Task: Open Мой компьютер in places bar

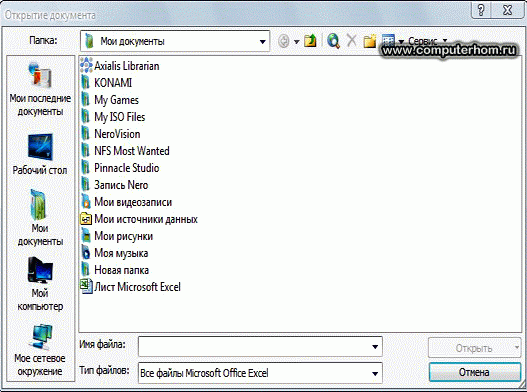Action: click(x=40, y=284)
